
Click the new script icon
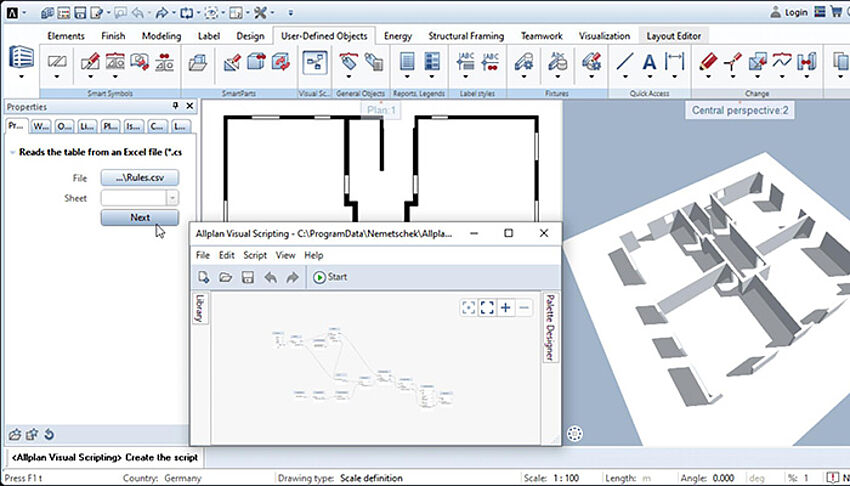(204, 277)
